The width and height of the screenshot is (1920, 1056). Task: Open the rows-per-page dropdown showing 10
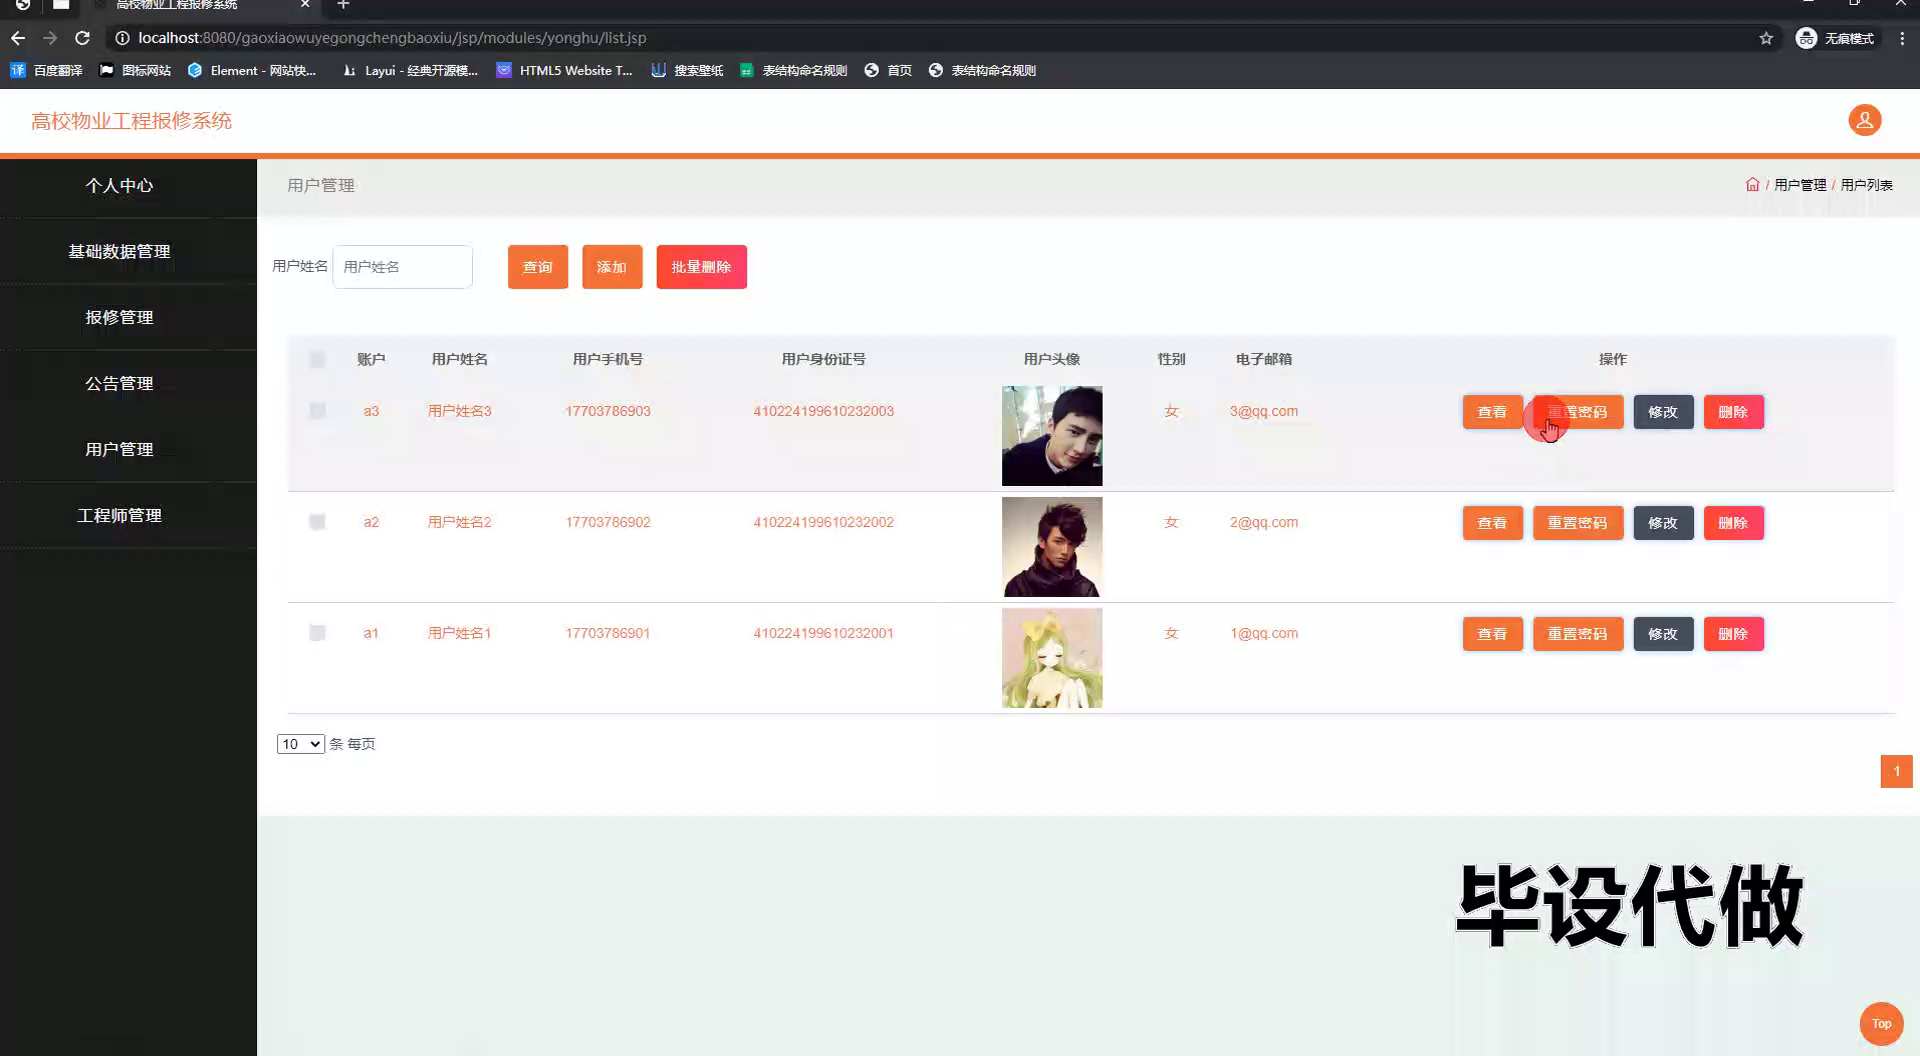(300, 744)
